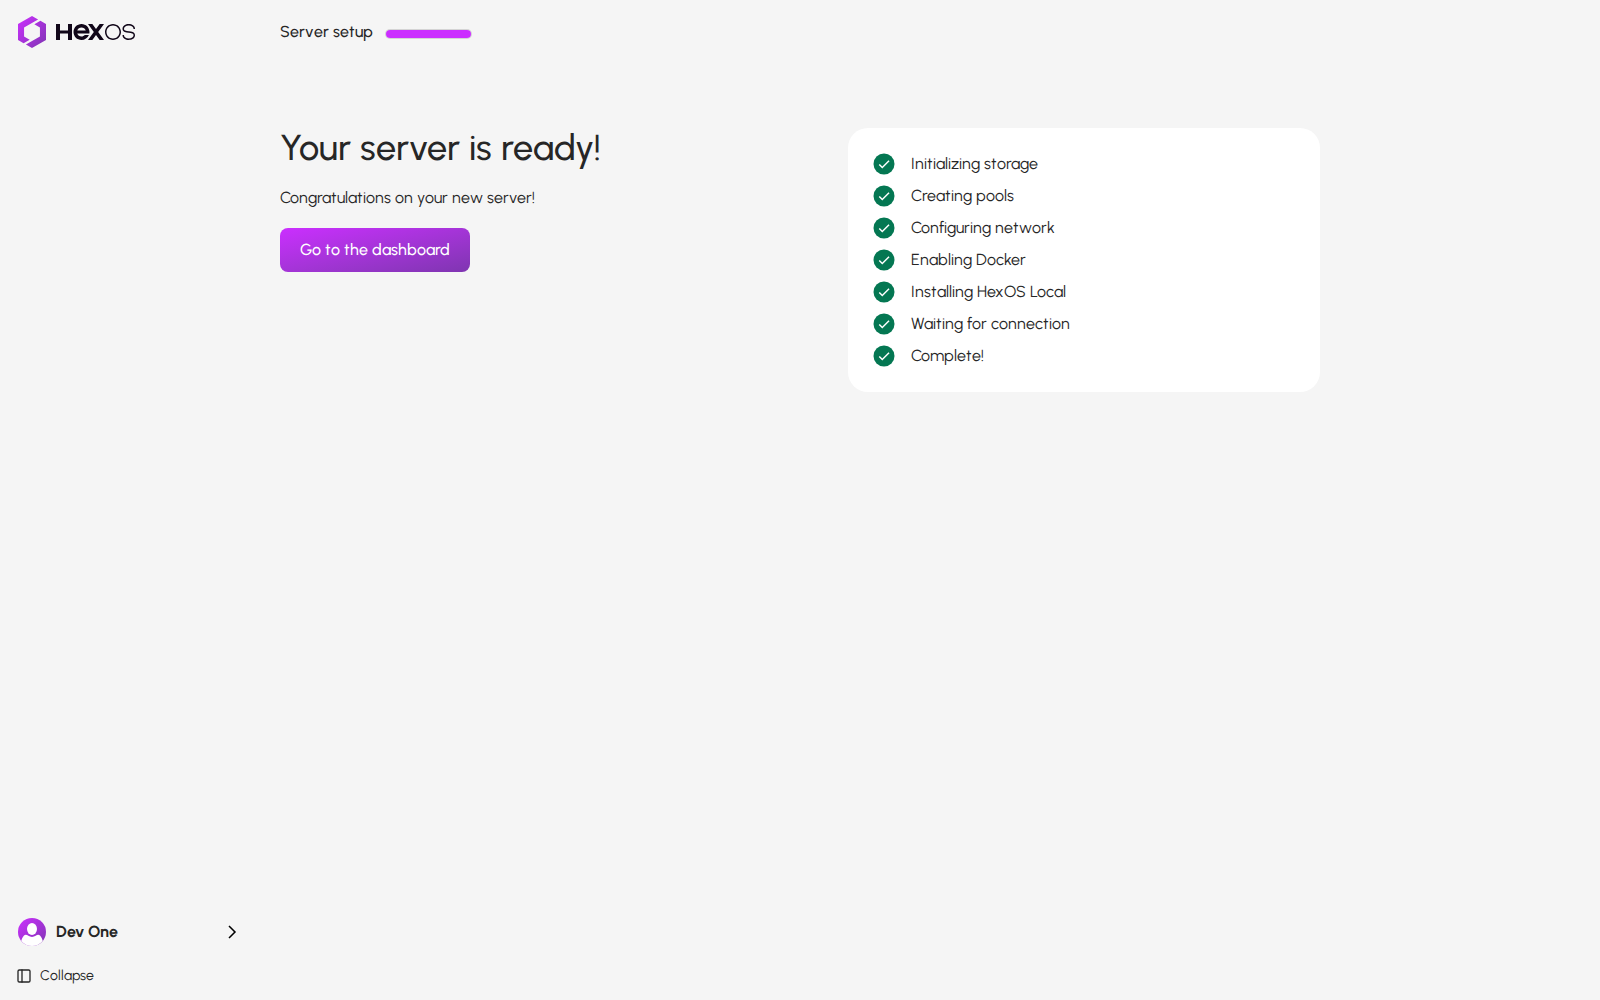Click the HexOS logo icon
1600x1000 pixels.
32,32
